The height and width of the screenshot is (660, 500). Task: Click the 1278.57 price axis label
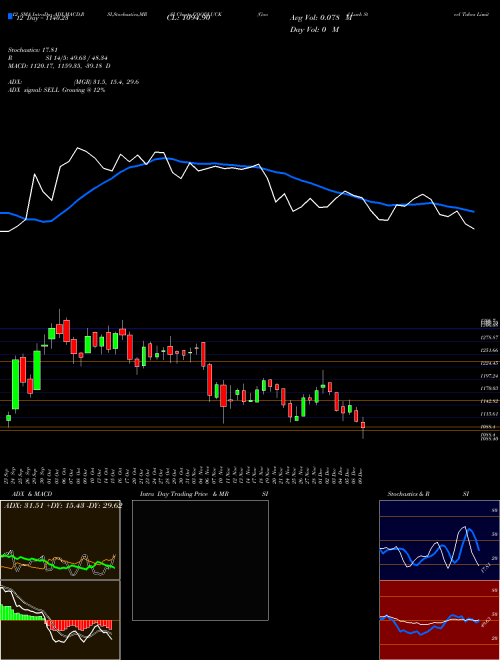click(x=489, y=338)
